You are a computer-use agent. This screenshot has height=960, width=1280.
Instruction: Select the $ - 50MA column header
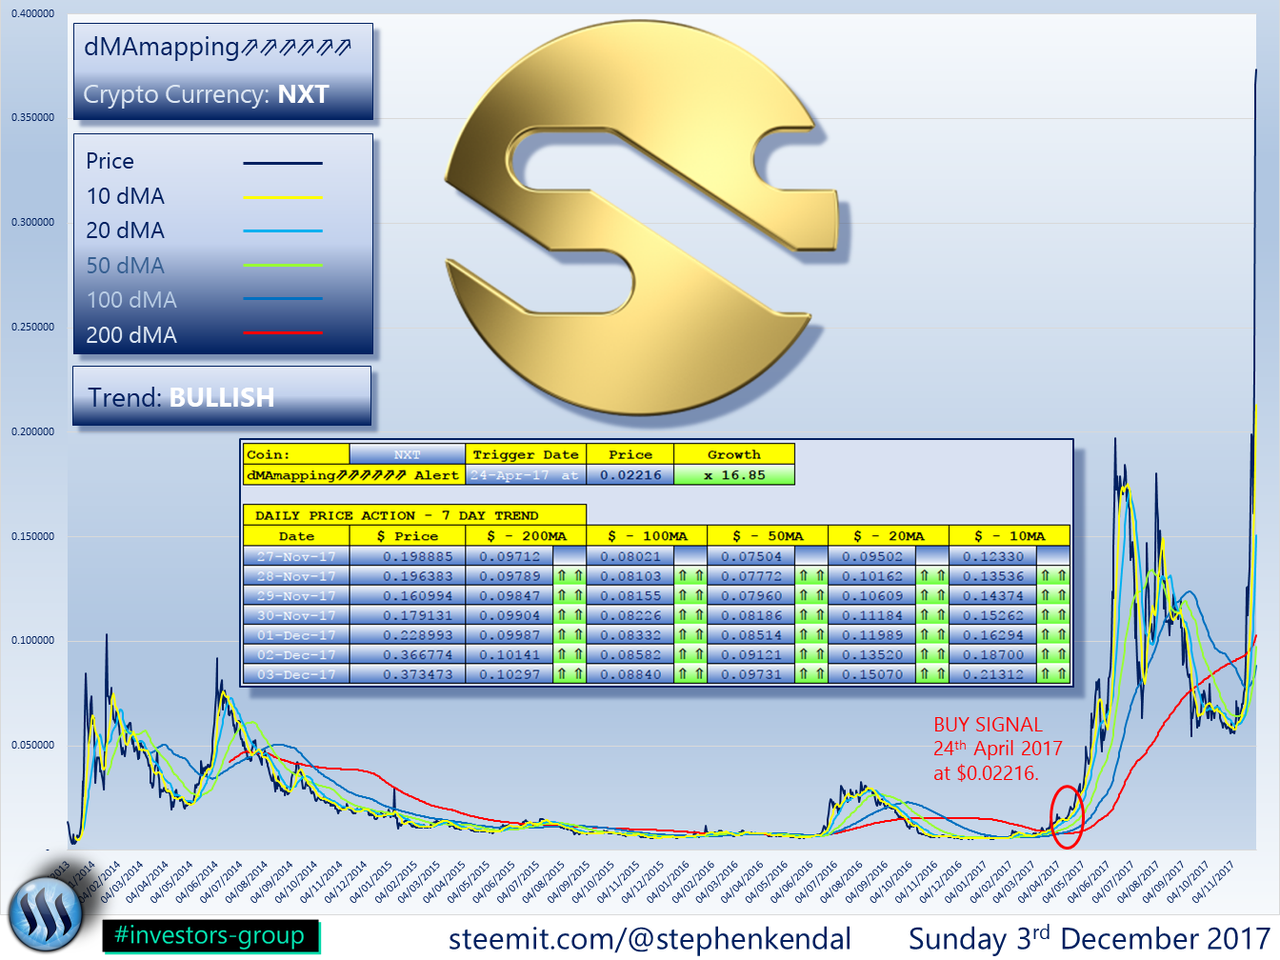pos(768,536)
